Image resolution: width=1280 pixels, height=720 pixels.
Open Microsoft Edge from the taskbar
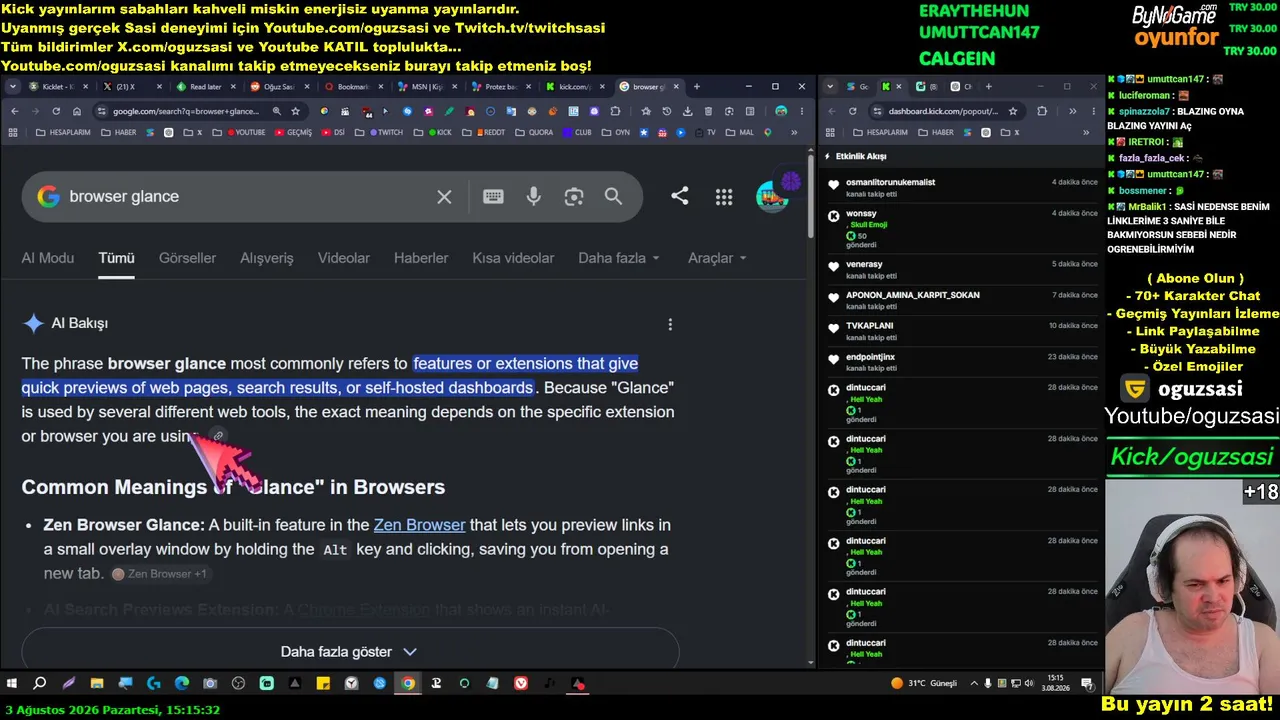click(181, 684)
